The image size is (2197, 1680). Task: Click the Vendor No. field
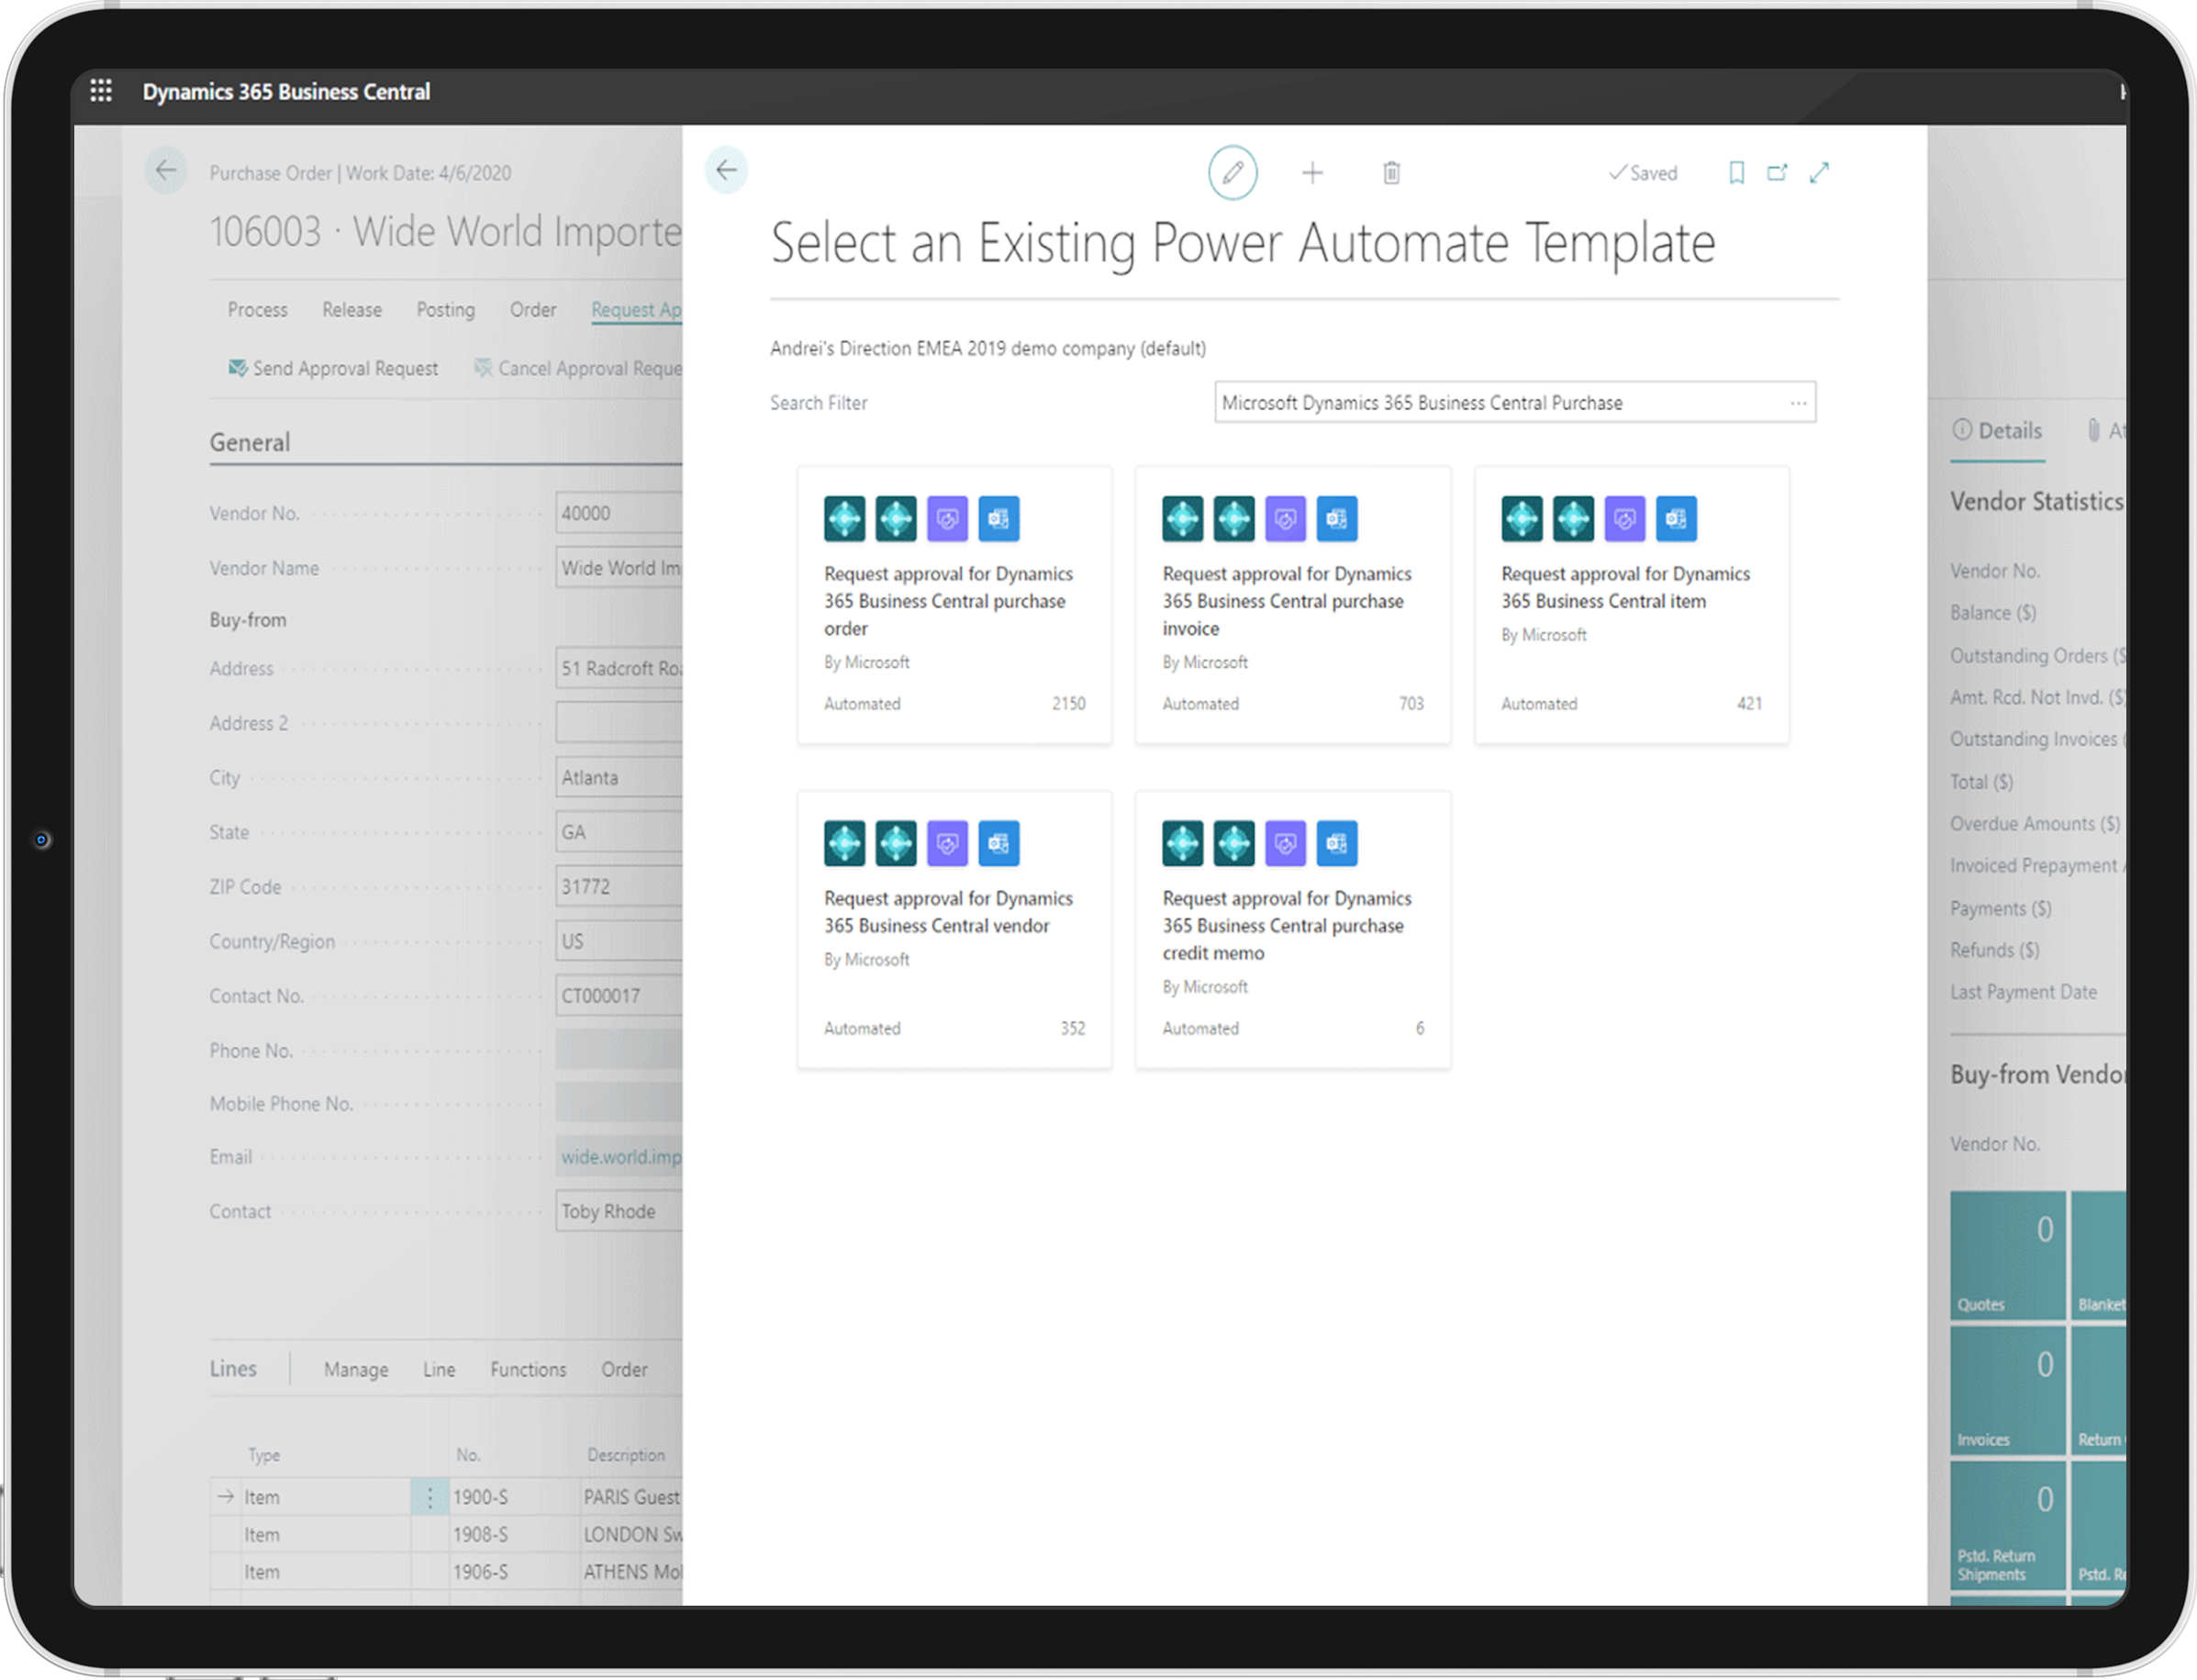(x=619, y=513)
